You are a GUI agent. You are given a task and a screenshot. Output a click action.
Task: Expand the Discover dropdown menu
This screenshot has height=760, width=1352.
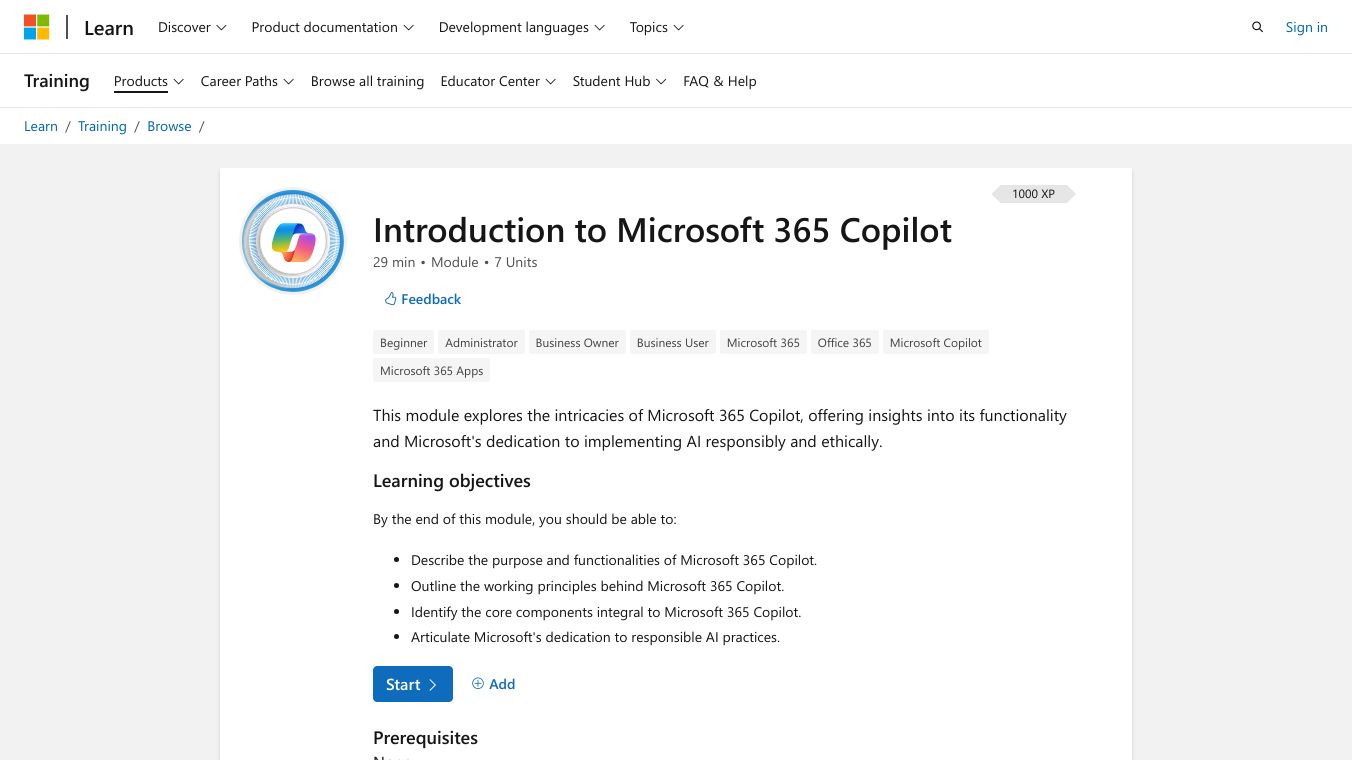pyautogui.click(x=192, y=27)
